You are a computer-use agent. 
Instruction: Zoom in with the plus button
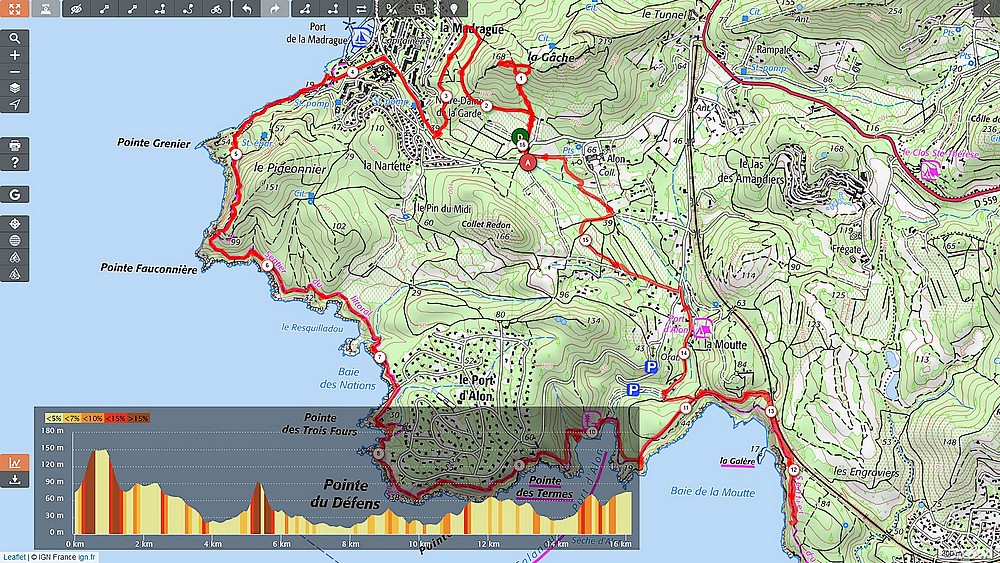point(15,55)
